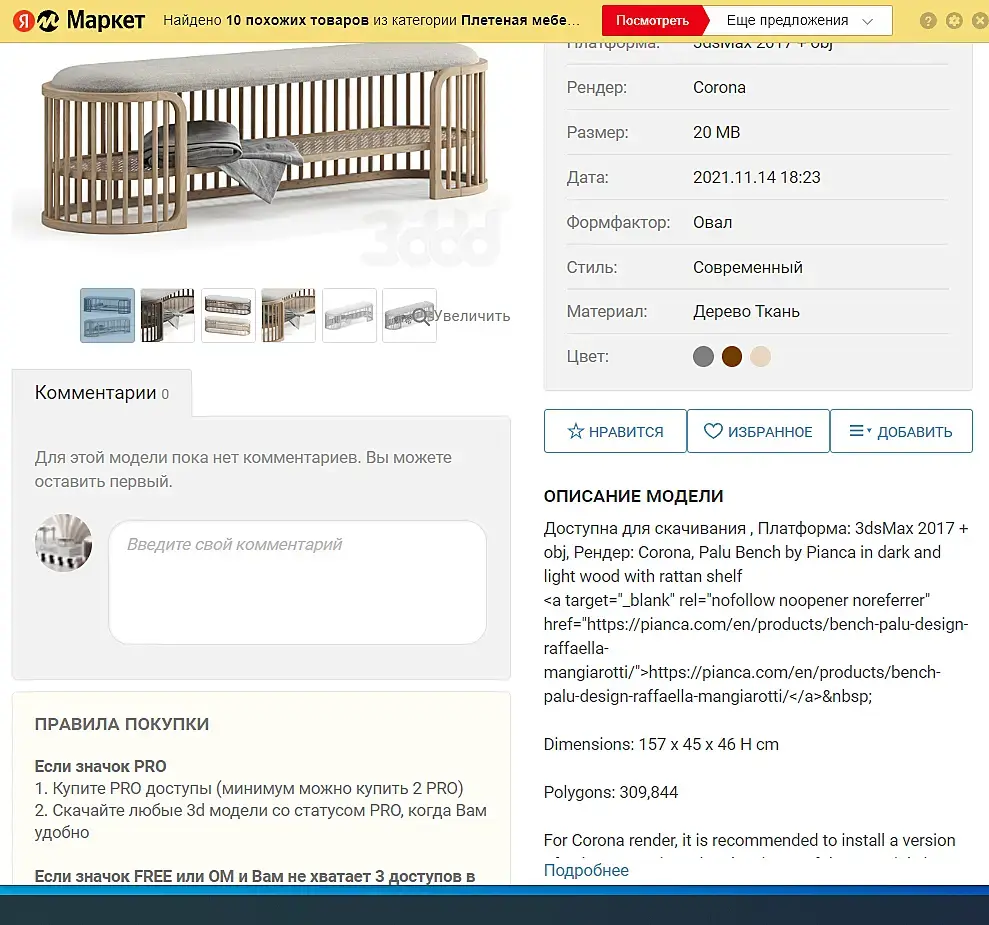Screen dimensions: 989x925
Task: Click Dimensions: 157 x 45 x 46 text
Action: coord(641,744)
